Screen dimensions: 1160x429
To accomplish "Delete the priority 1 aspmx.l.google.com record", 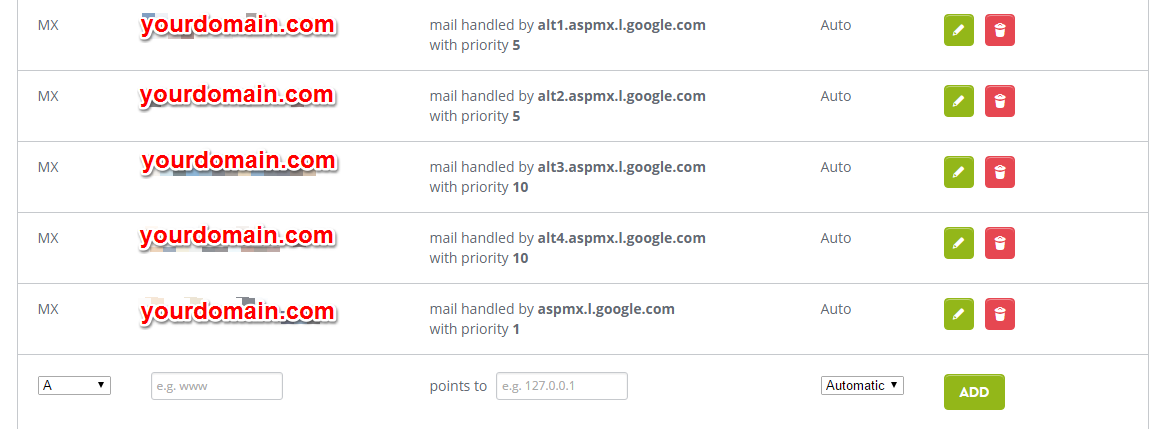I will click(999, 314).
